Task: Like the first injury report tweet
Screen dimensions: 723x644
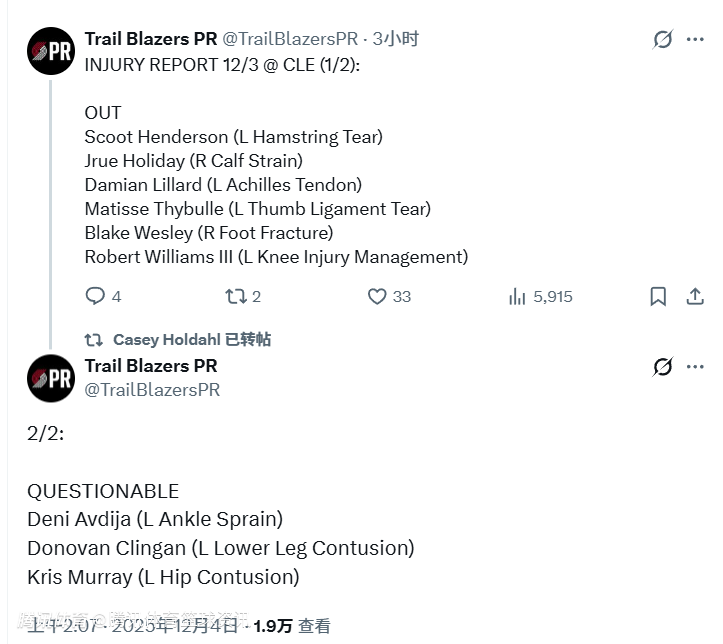Action: point(377,296)
